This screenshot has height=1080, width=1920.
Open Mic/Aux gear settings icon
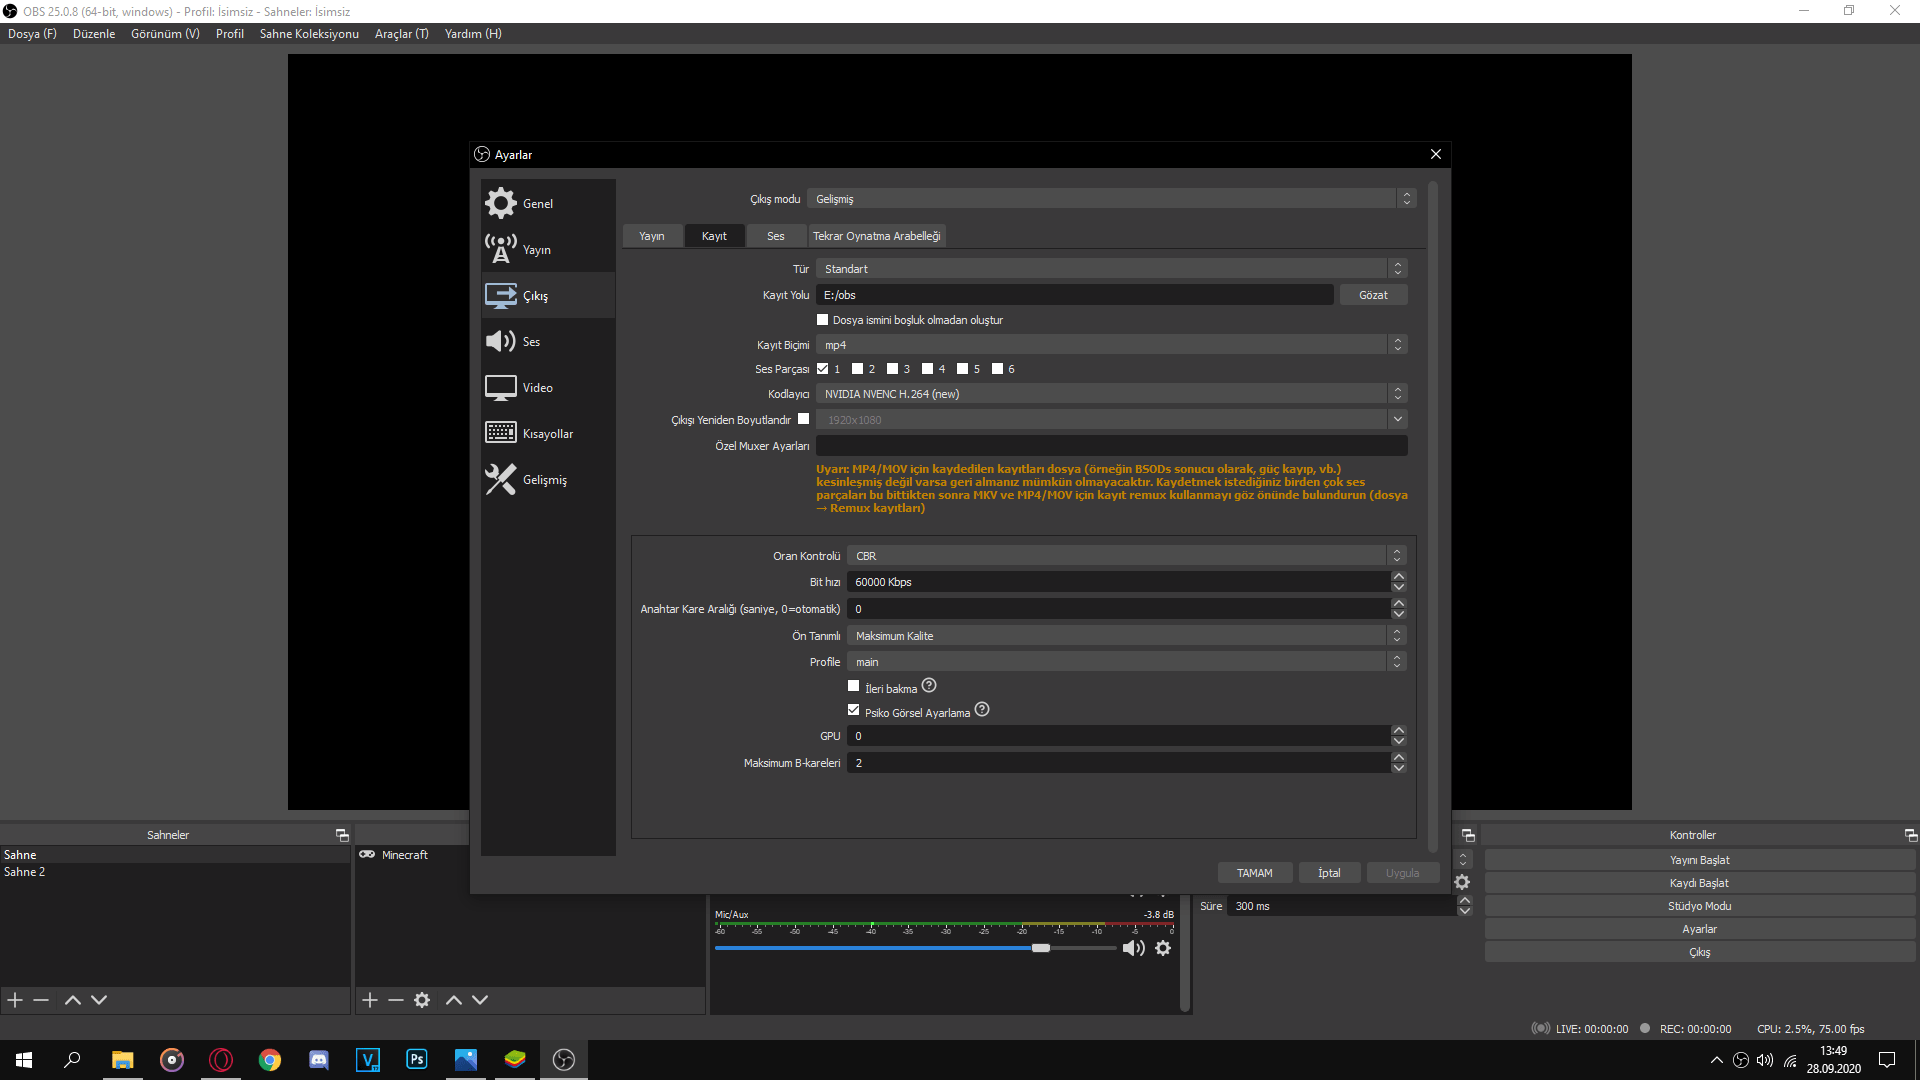click(1163, 948)
